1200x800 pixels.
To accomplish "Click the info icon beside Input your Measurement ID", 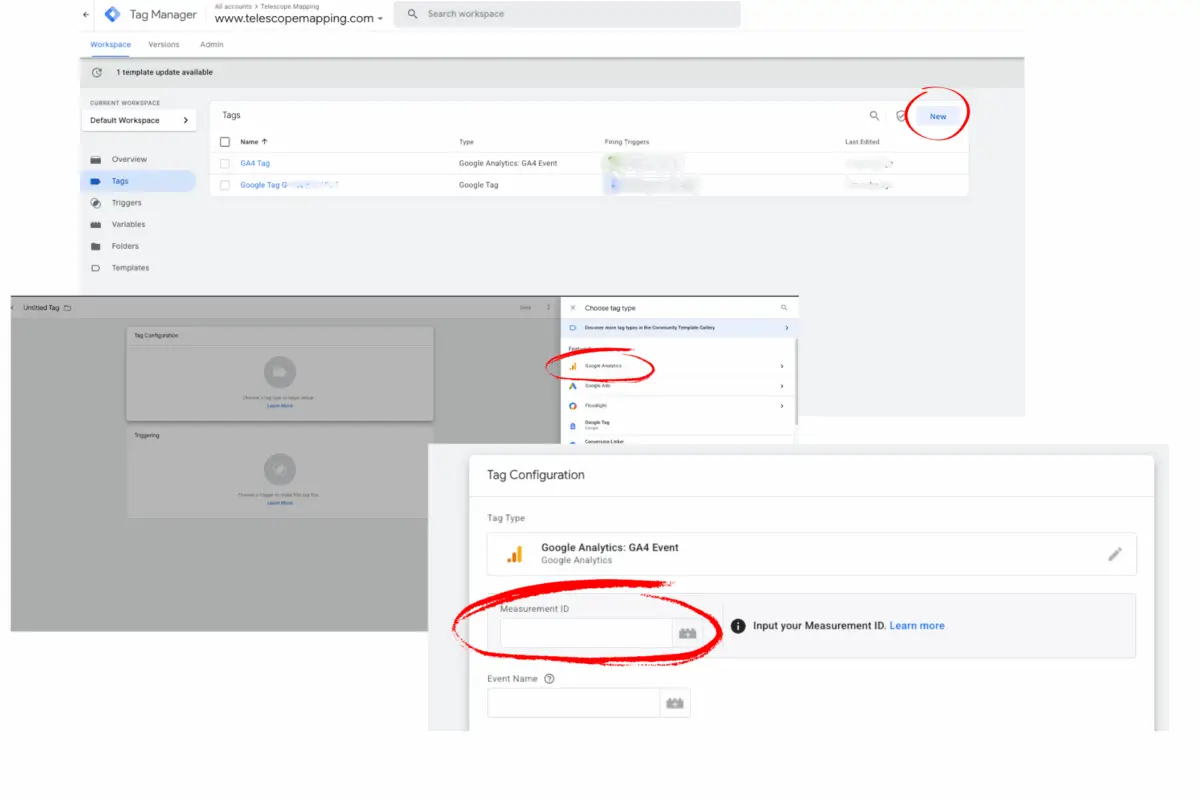I will [738, 626].
